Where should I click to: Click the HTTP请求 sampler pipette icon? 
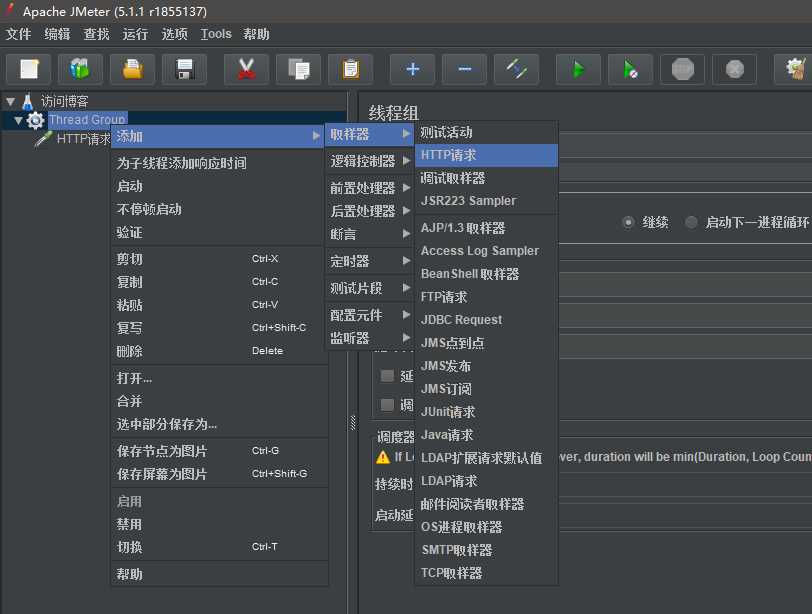pyautogui.click(x=43, y=139)
